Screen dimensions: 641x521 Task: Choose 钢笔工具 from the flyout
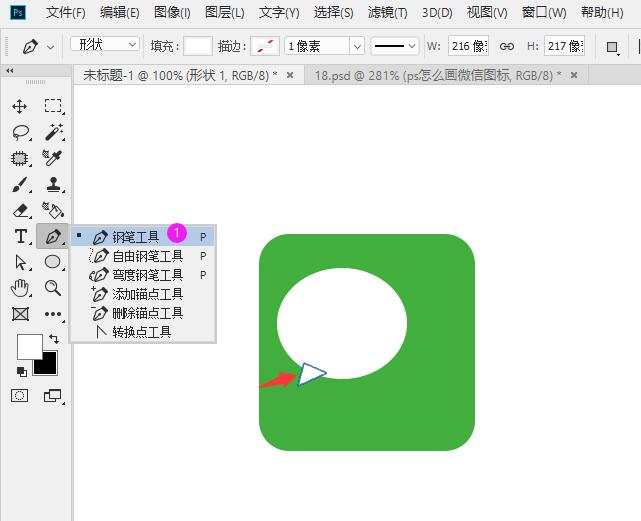143,237
